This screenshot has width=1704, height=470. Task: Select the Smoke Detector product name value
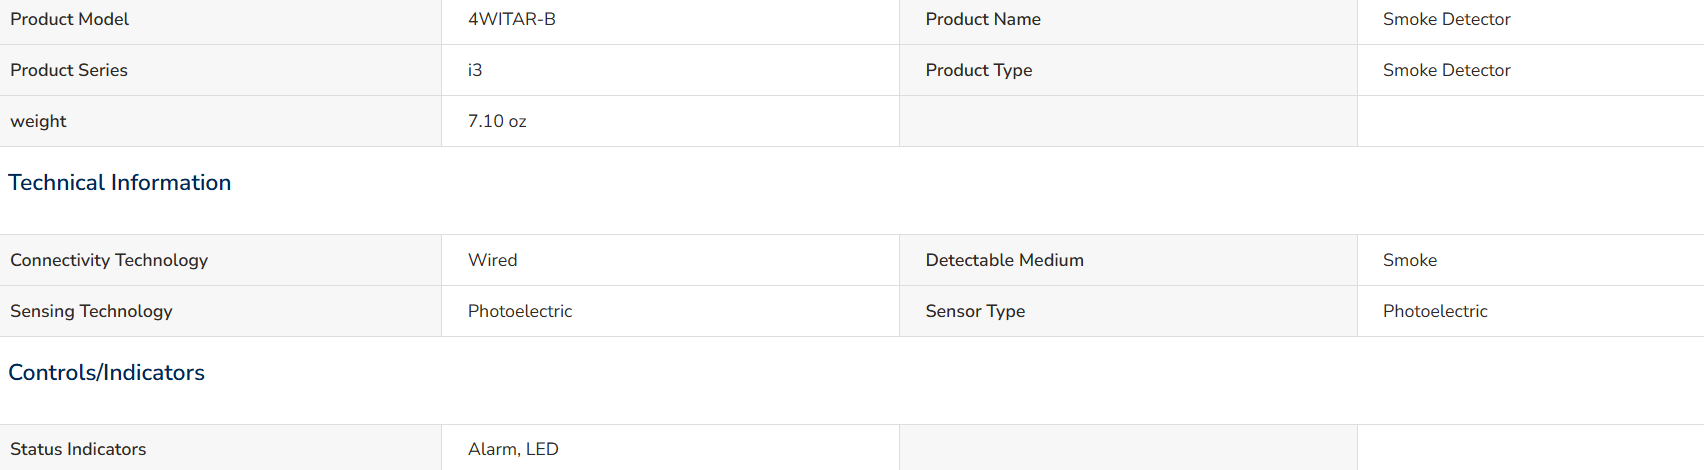tap(1446, 19)
